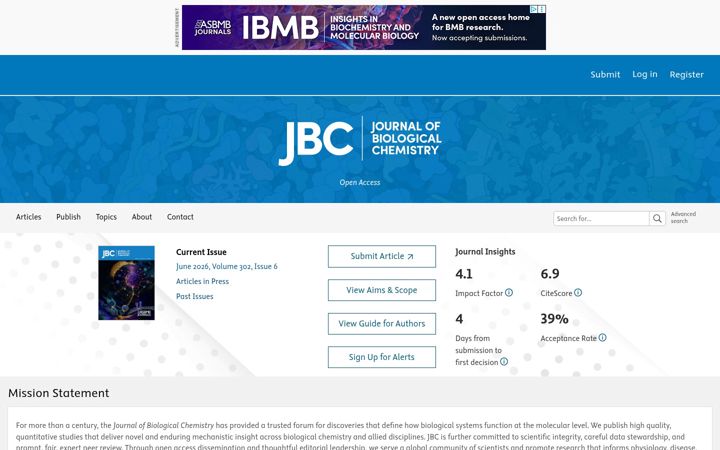Click the 4.1 Impact Factor value

click(x=464, y=274)
